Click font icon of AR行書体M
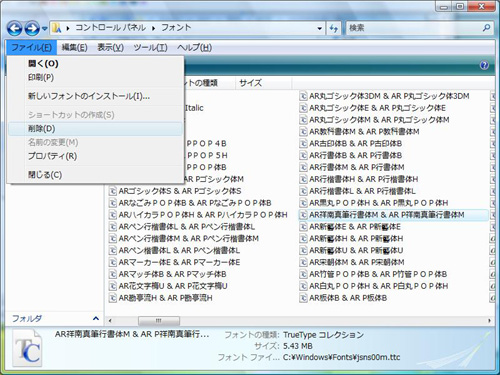Viewport: 500px width, 375px height. (303, 167)
